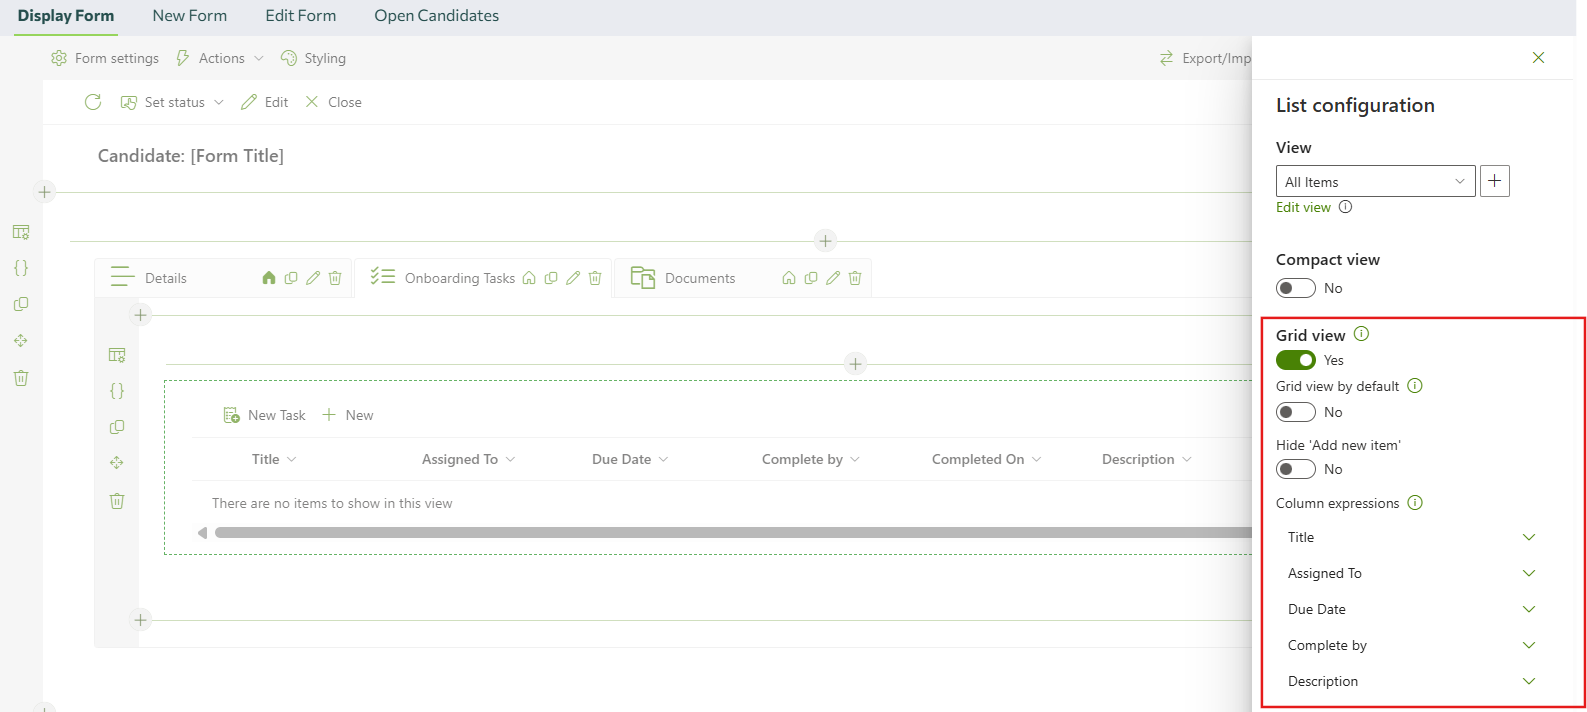Close the List configuration panel
This screenshot has height=712, width=1587.
coord(1539,58)
